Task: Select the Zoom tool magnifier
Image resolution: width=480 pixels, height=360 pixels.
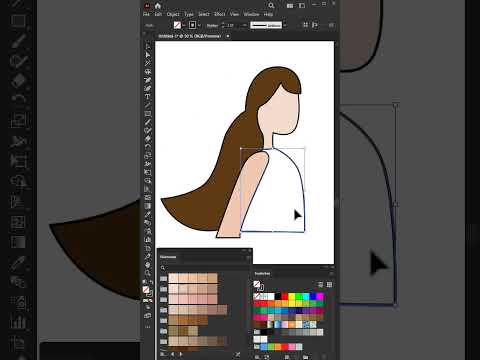Action: click(148, 273)
